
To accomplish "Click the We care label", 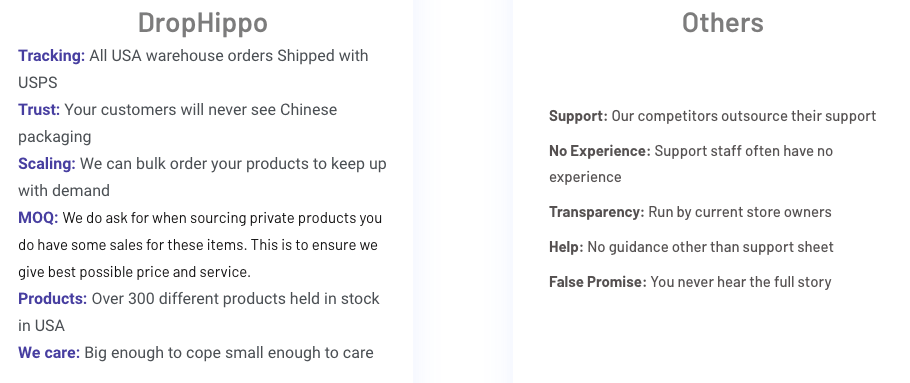I will [x=49, y=353].
